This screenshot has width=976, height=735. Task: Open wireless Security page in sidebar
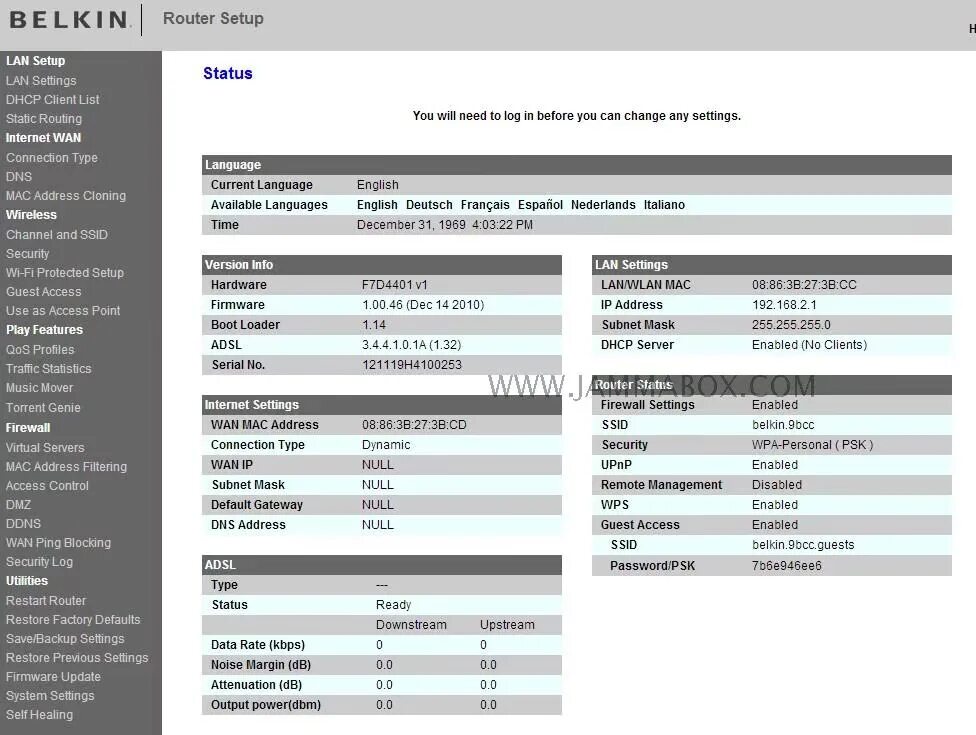coord(27,253)
